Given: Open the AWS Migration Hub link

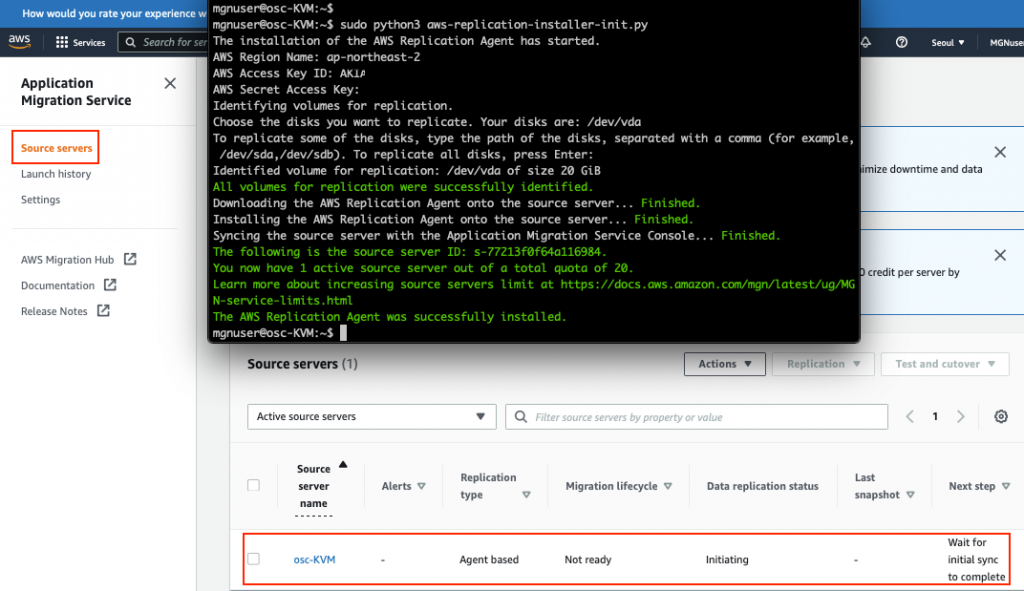Looking at the screenshot, I should tap(67, 259).
